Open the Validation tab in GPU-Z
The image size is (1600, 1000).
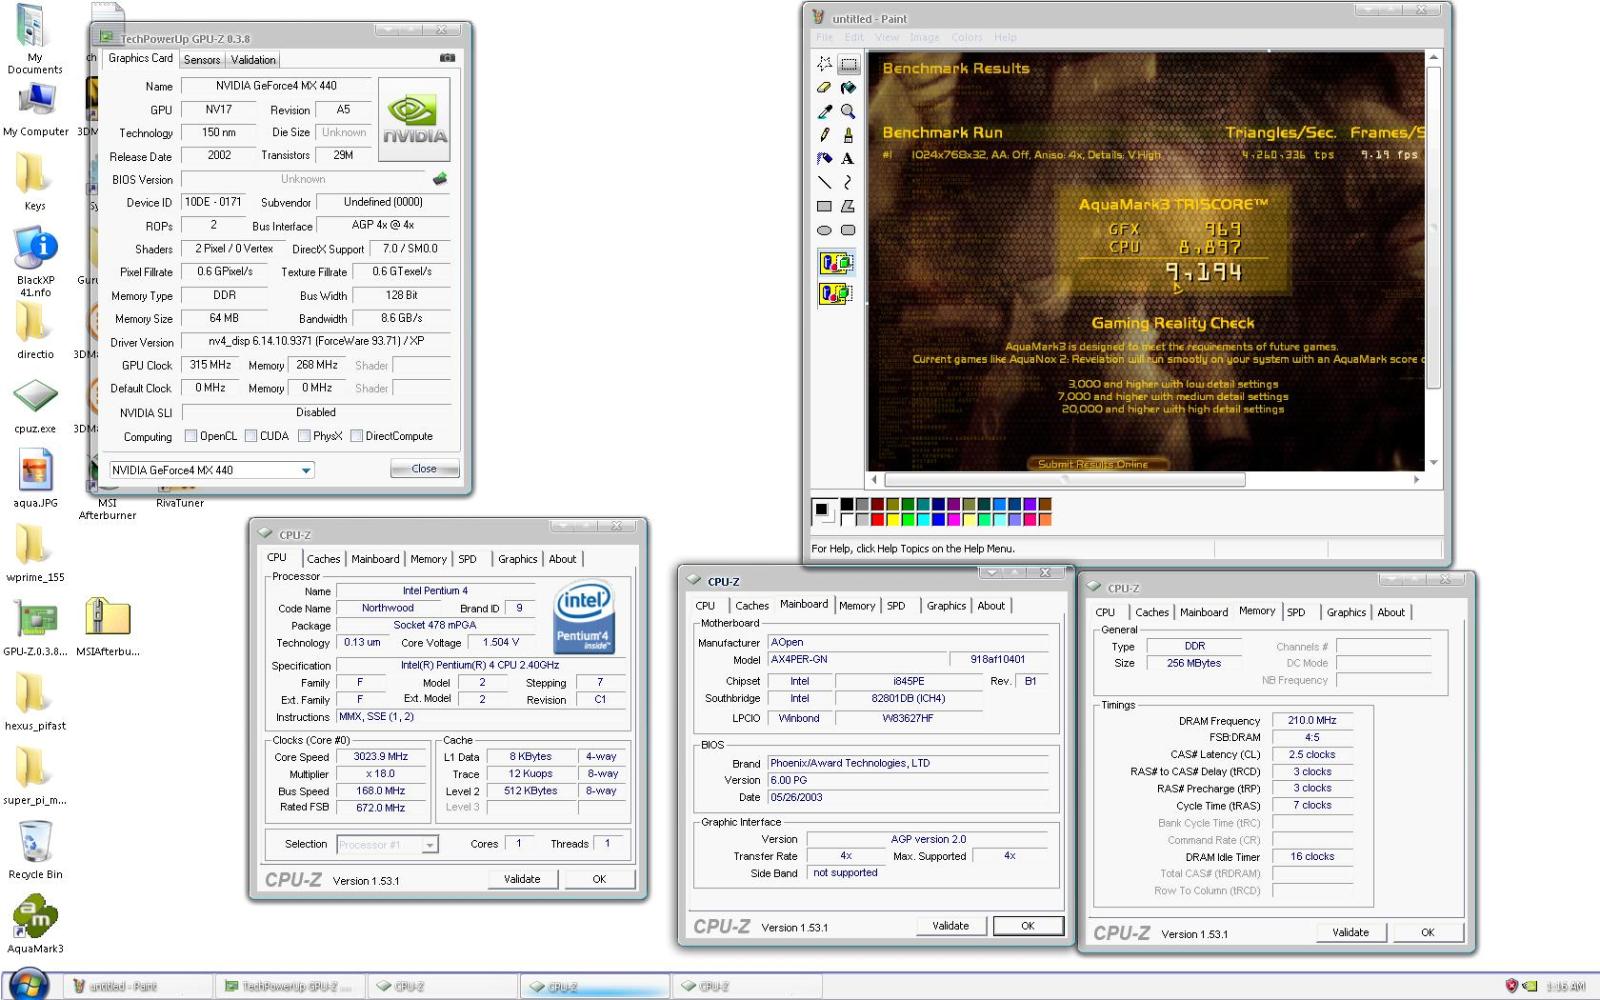(x=253, y=60)
